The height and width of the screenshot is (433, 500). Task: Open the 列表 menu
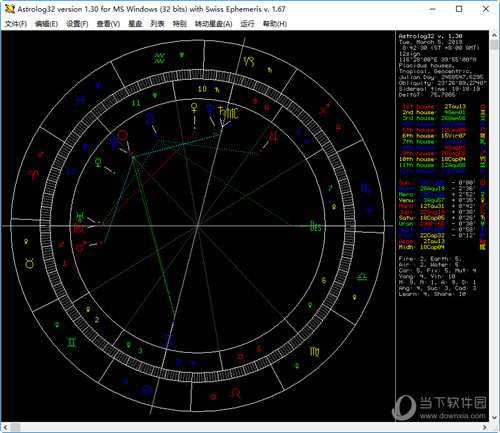[x=157, y=24]
